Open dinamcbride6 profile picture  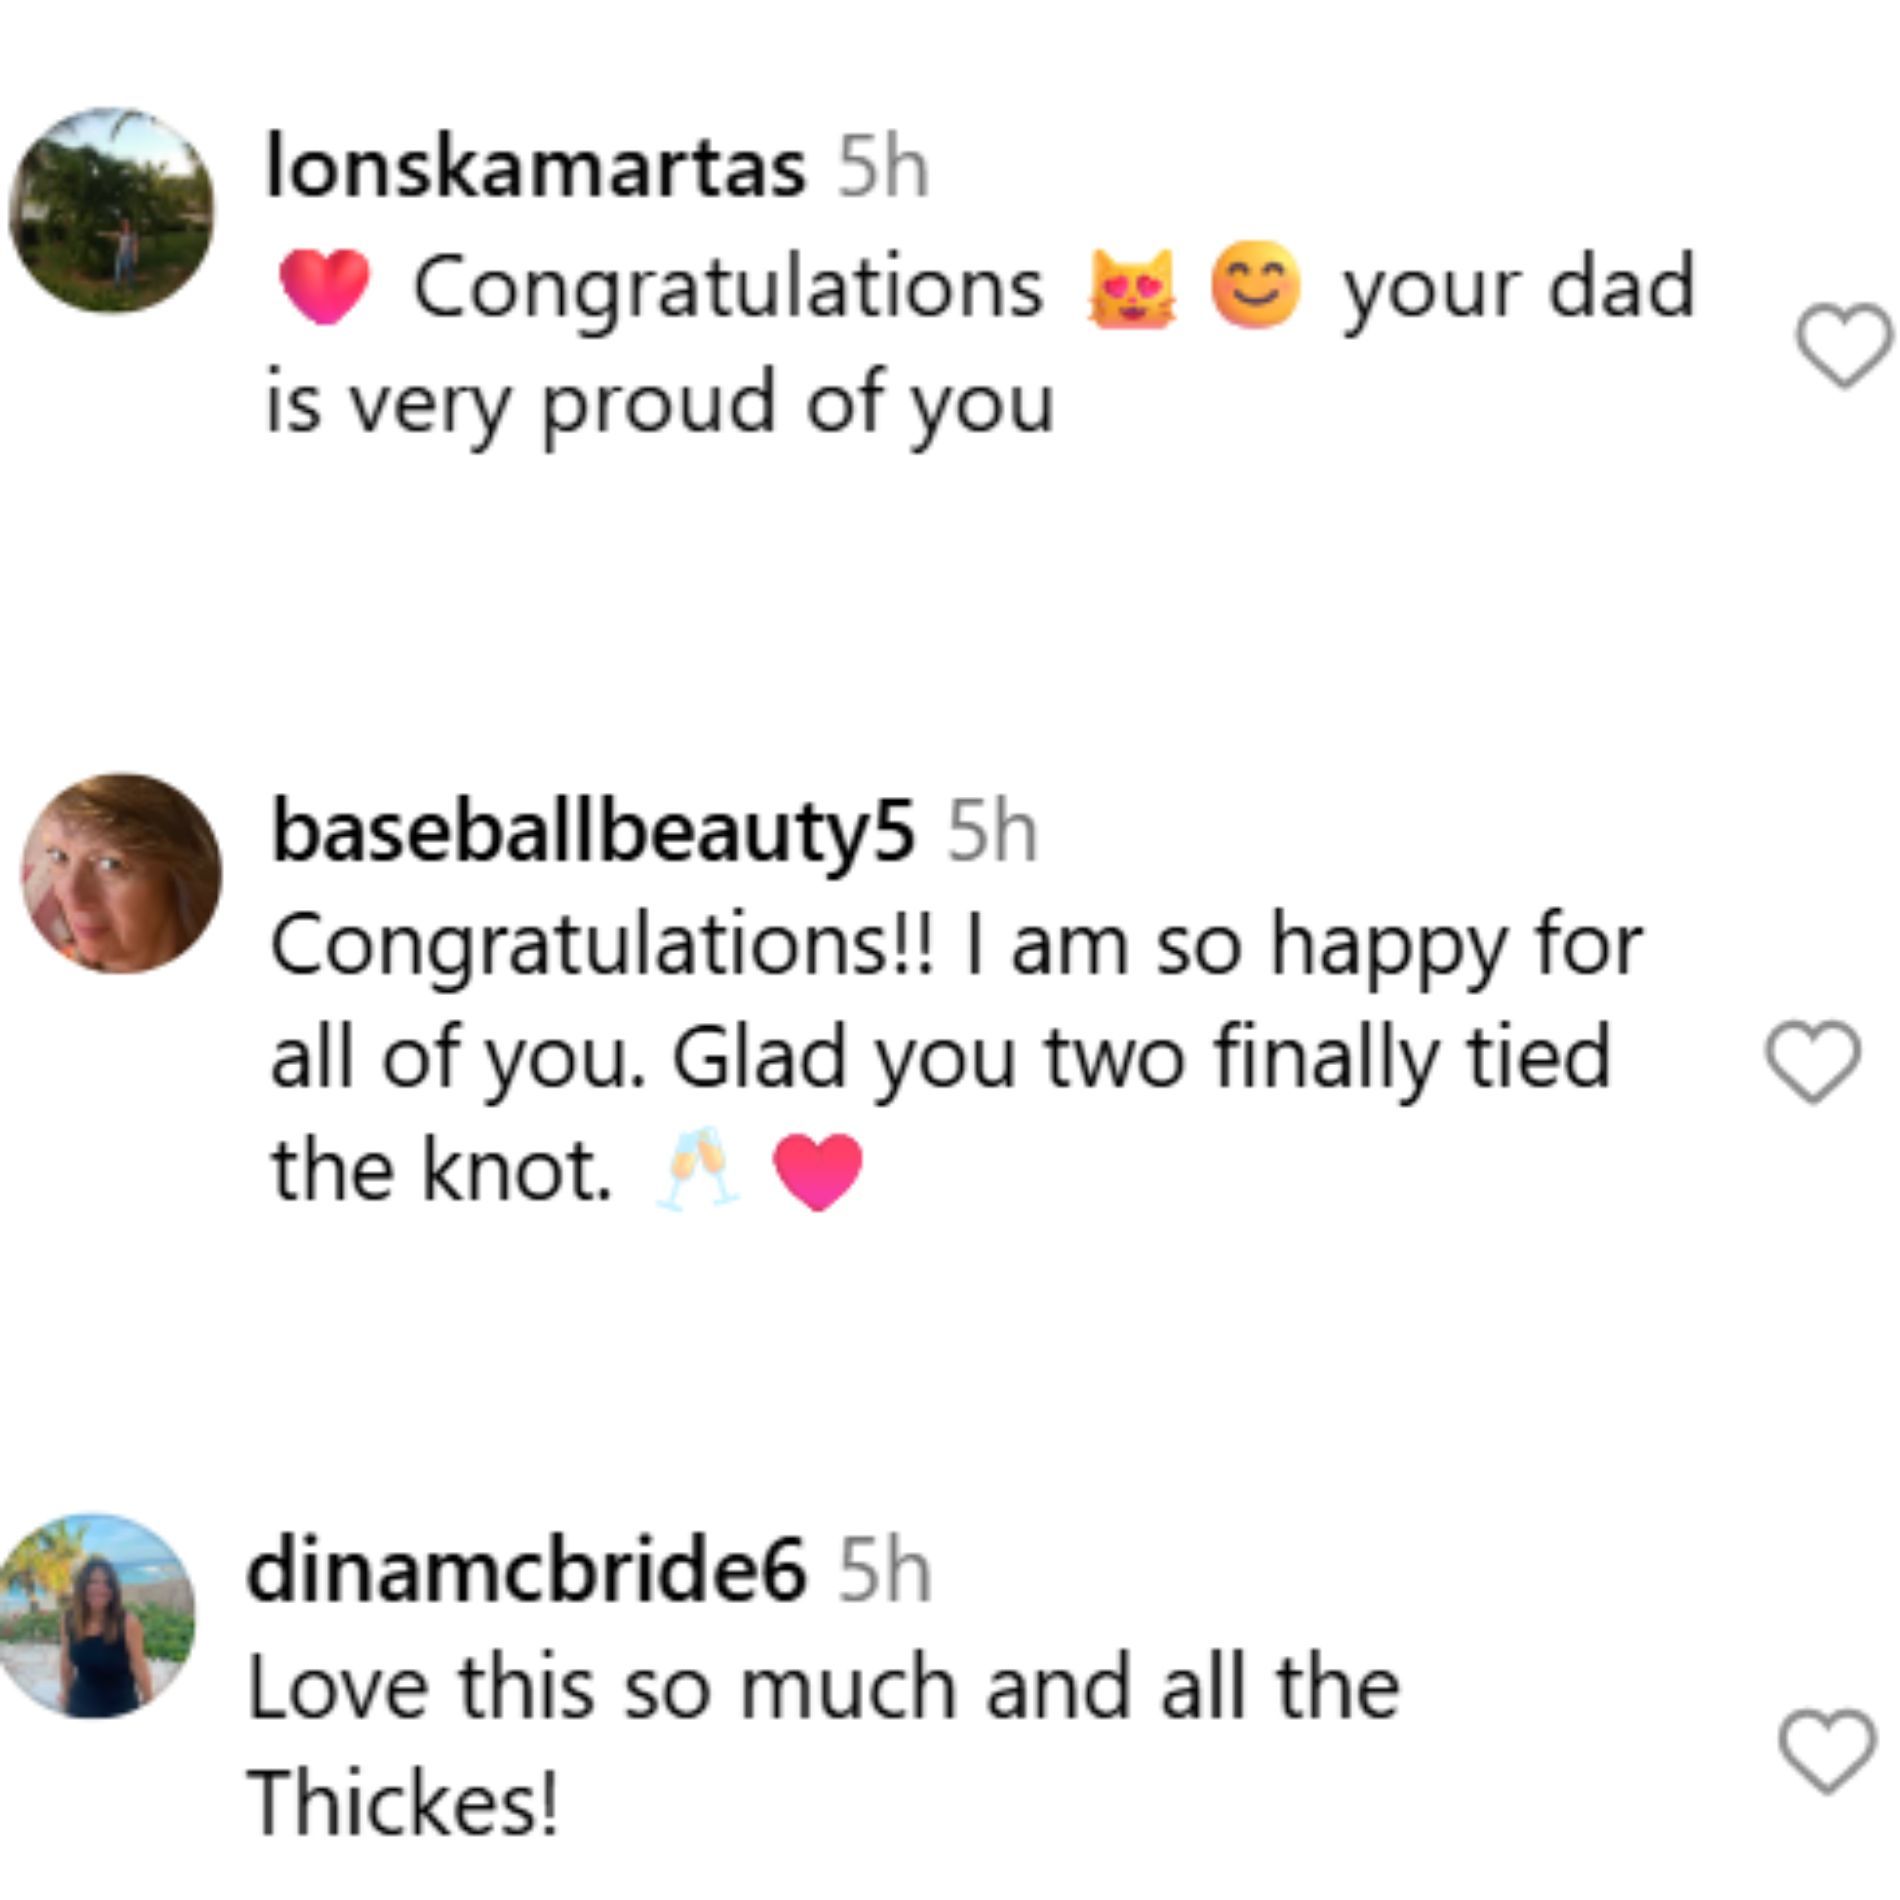click(97, 1617)
